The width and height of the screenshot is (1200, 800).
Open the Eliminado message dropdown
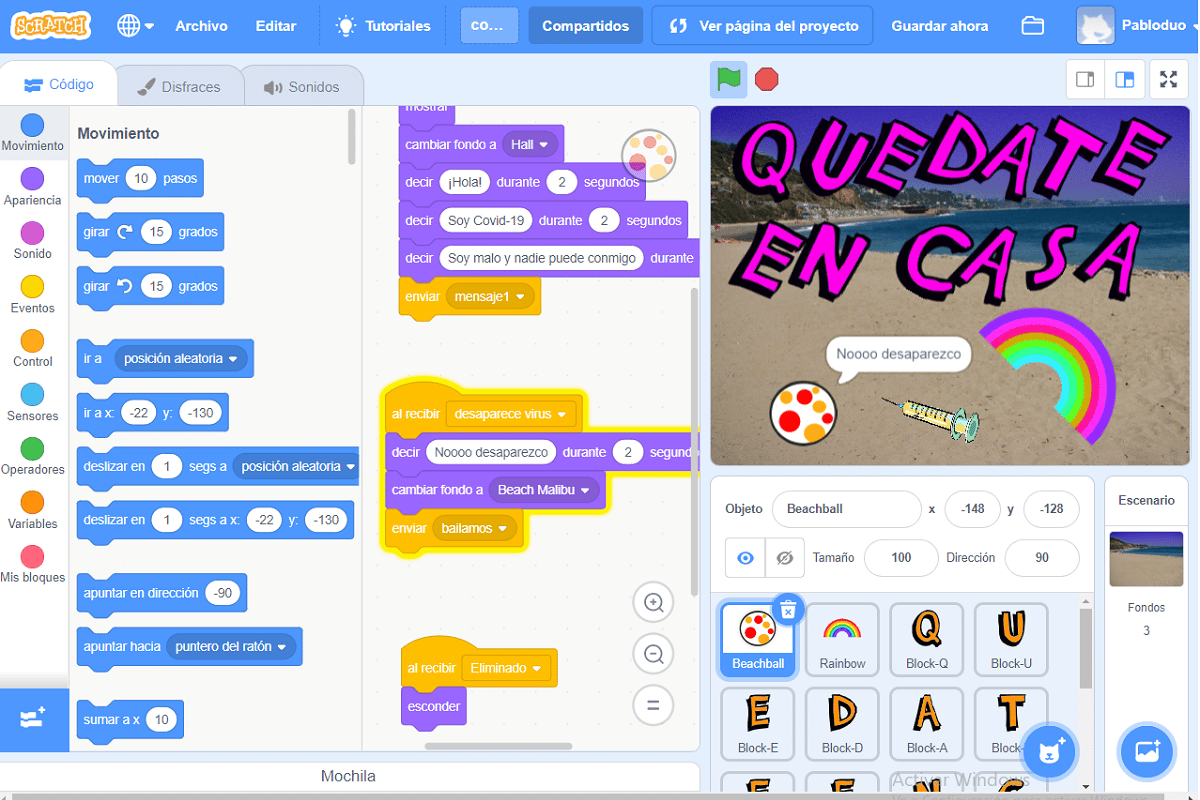[506, 667]
